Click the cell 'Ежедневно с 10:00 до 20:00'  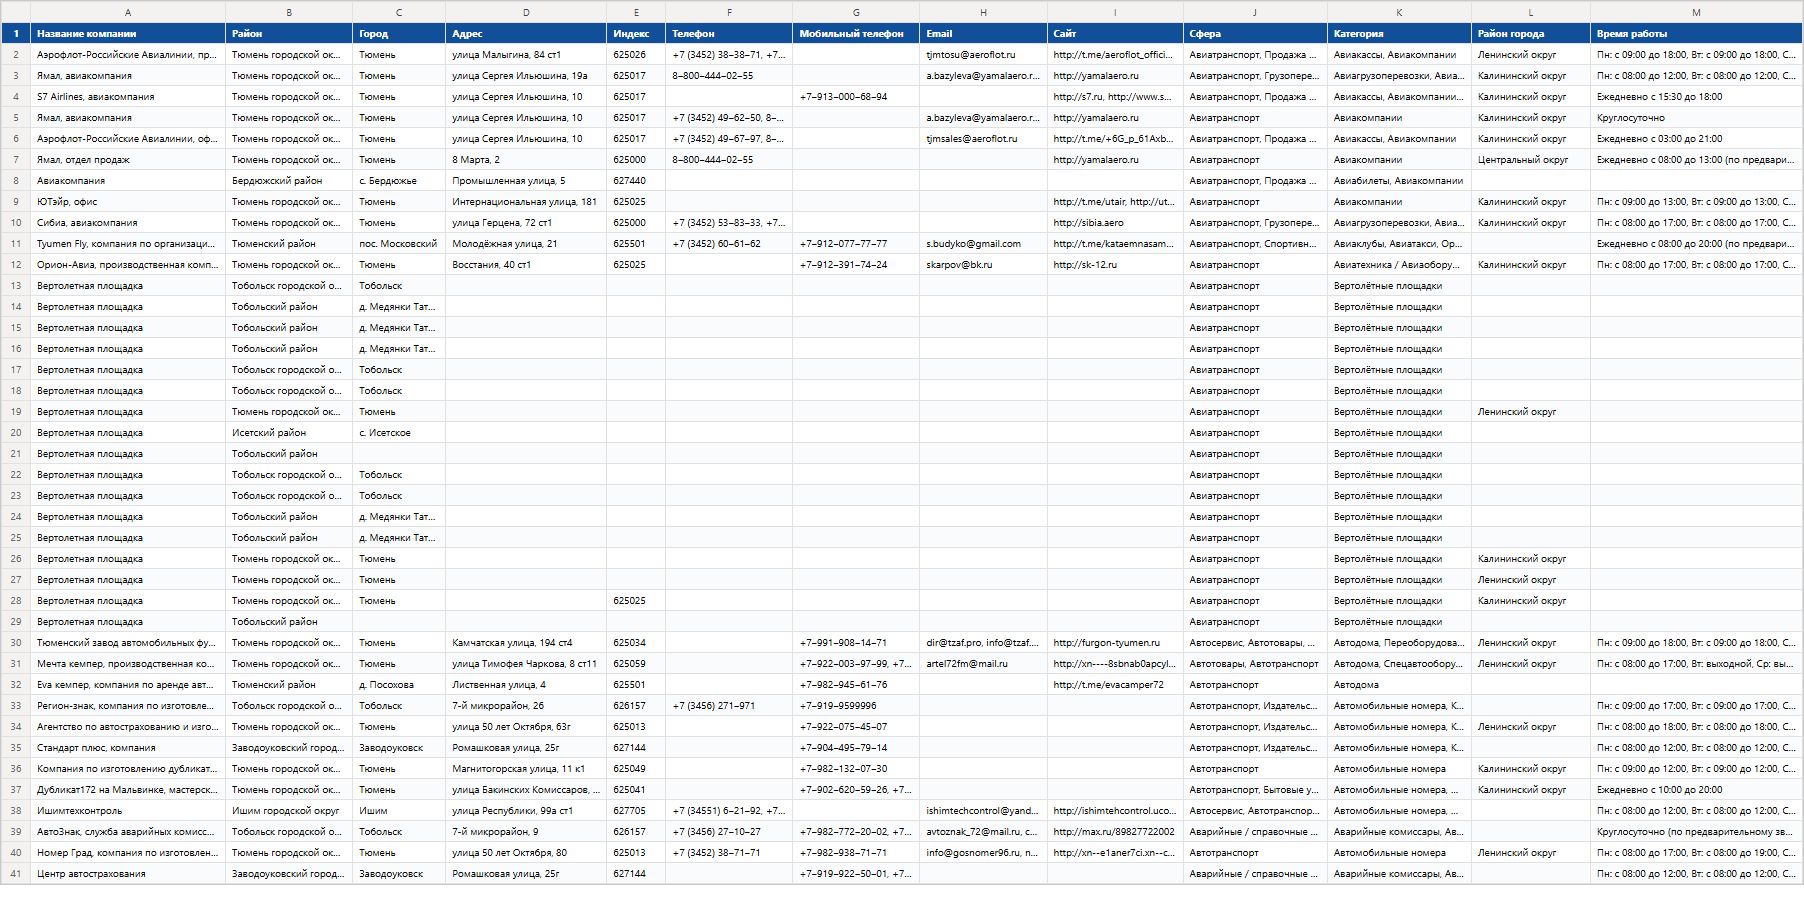(1696, 790)
